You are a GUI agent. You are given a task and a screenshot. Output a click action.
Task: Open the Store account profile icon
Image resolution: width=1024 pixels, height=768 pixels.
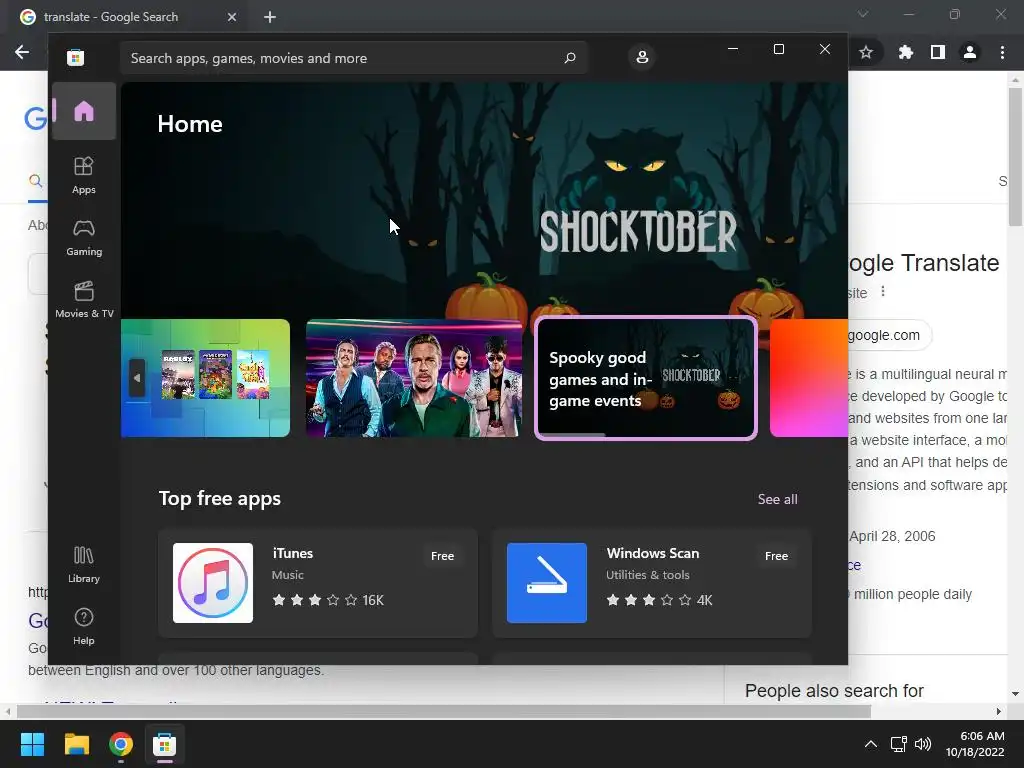[642, 57]
